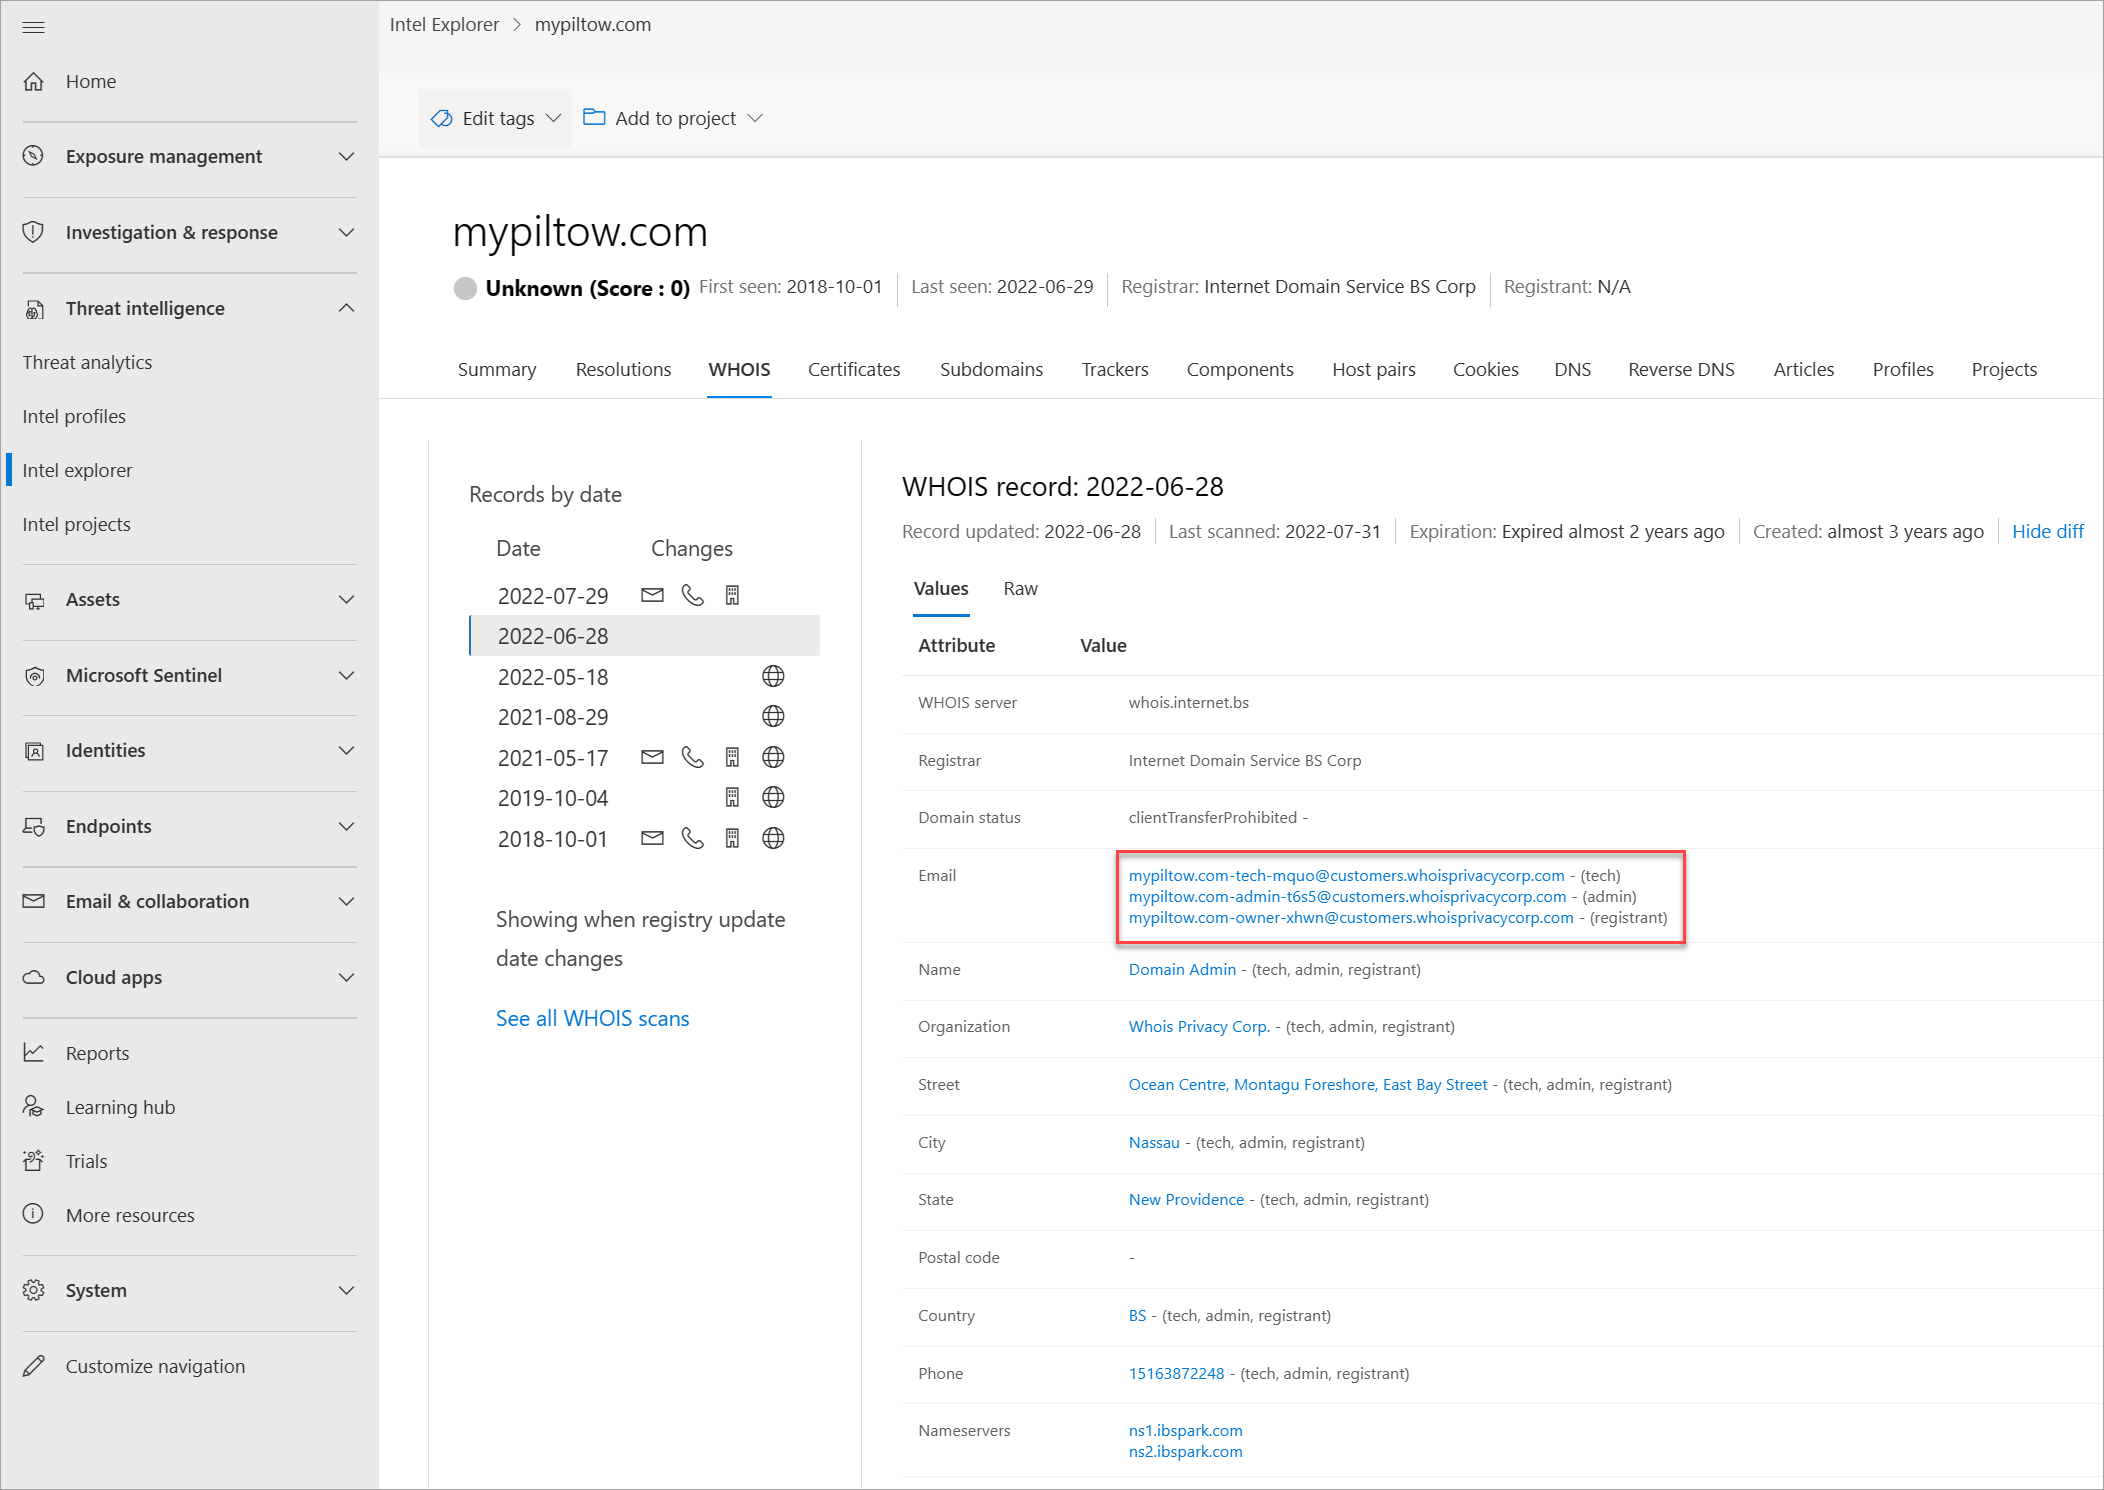Click the Domain Admin name link
The height and width of the screenshot is (1490, 2104).
[1182, 970]
